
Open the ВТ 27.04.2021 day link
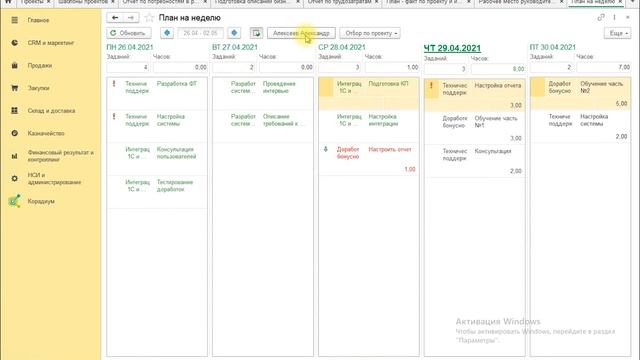tap(235, 47)
